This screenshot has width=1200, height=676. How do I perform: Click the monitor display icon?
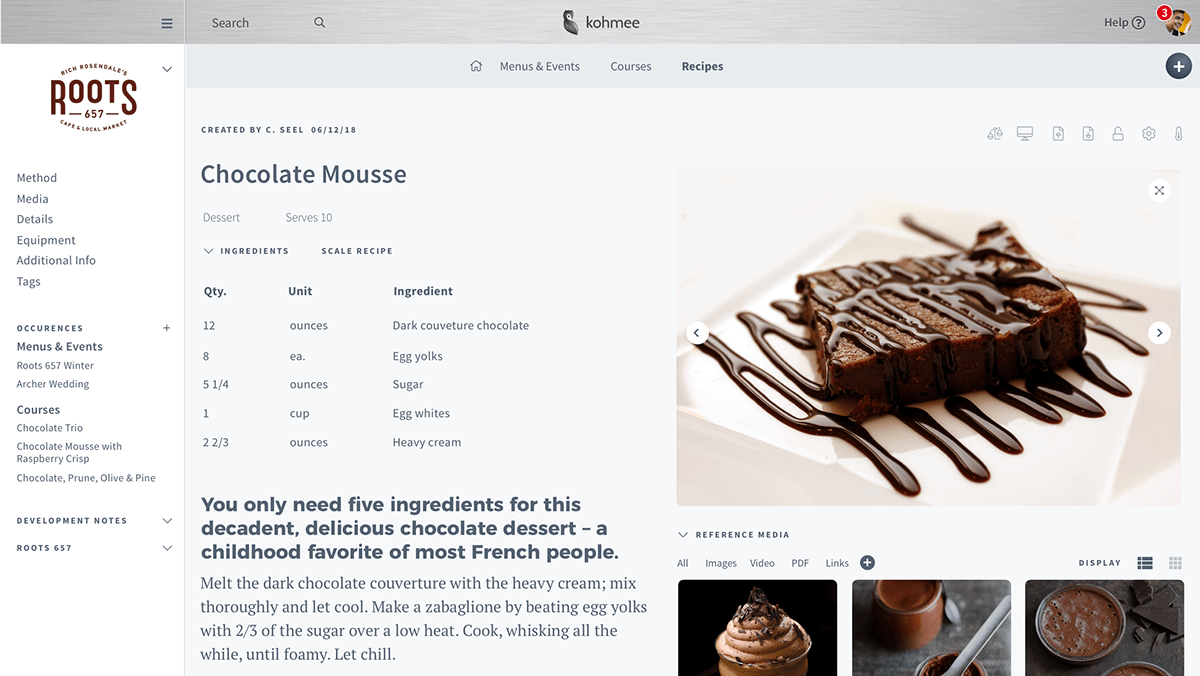[1025, 133]
